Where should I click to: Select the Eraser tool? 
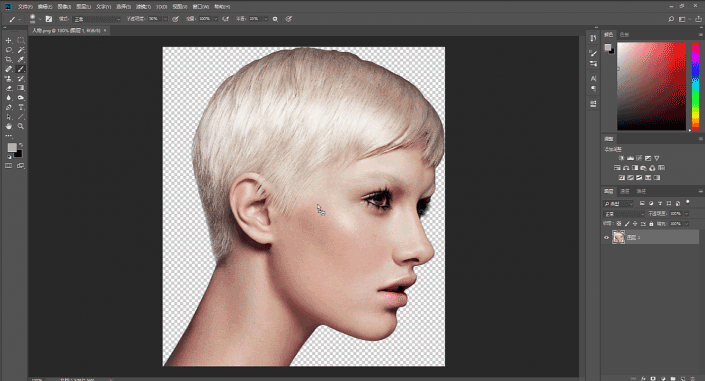click(9, 88)
